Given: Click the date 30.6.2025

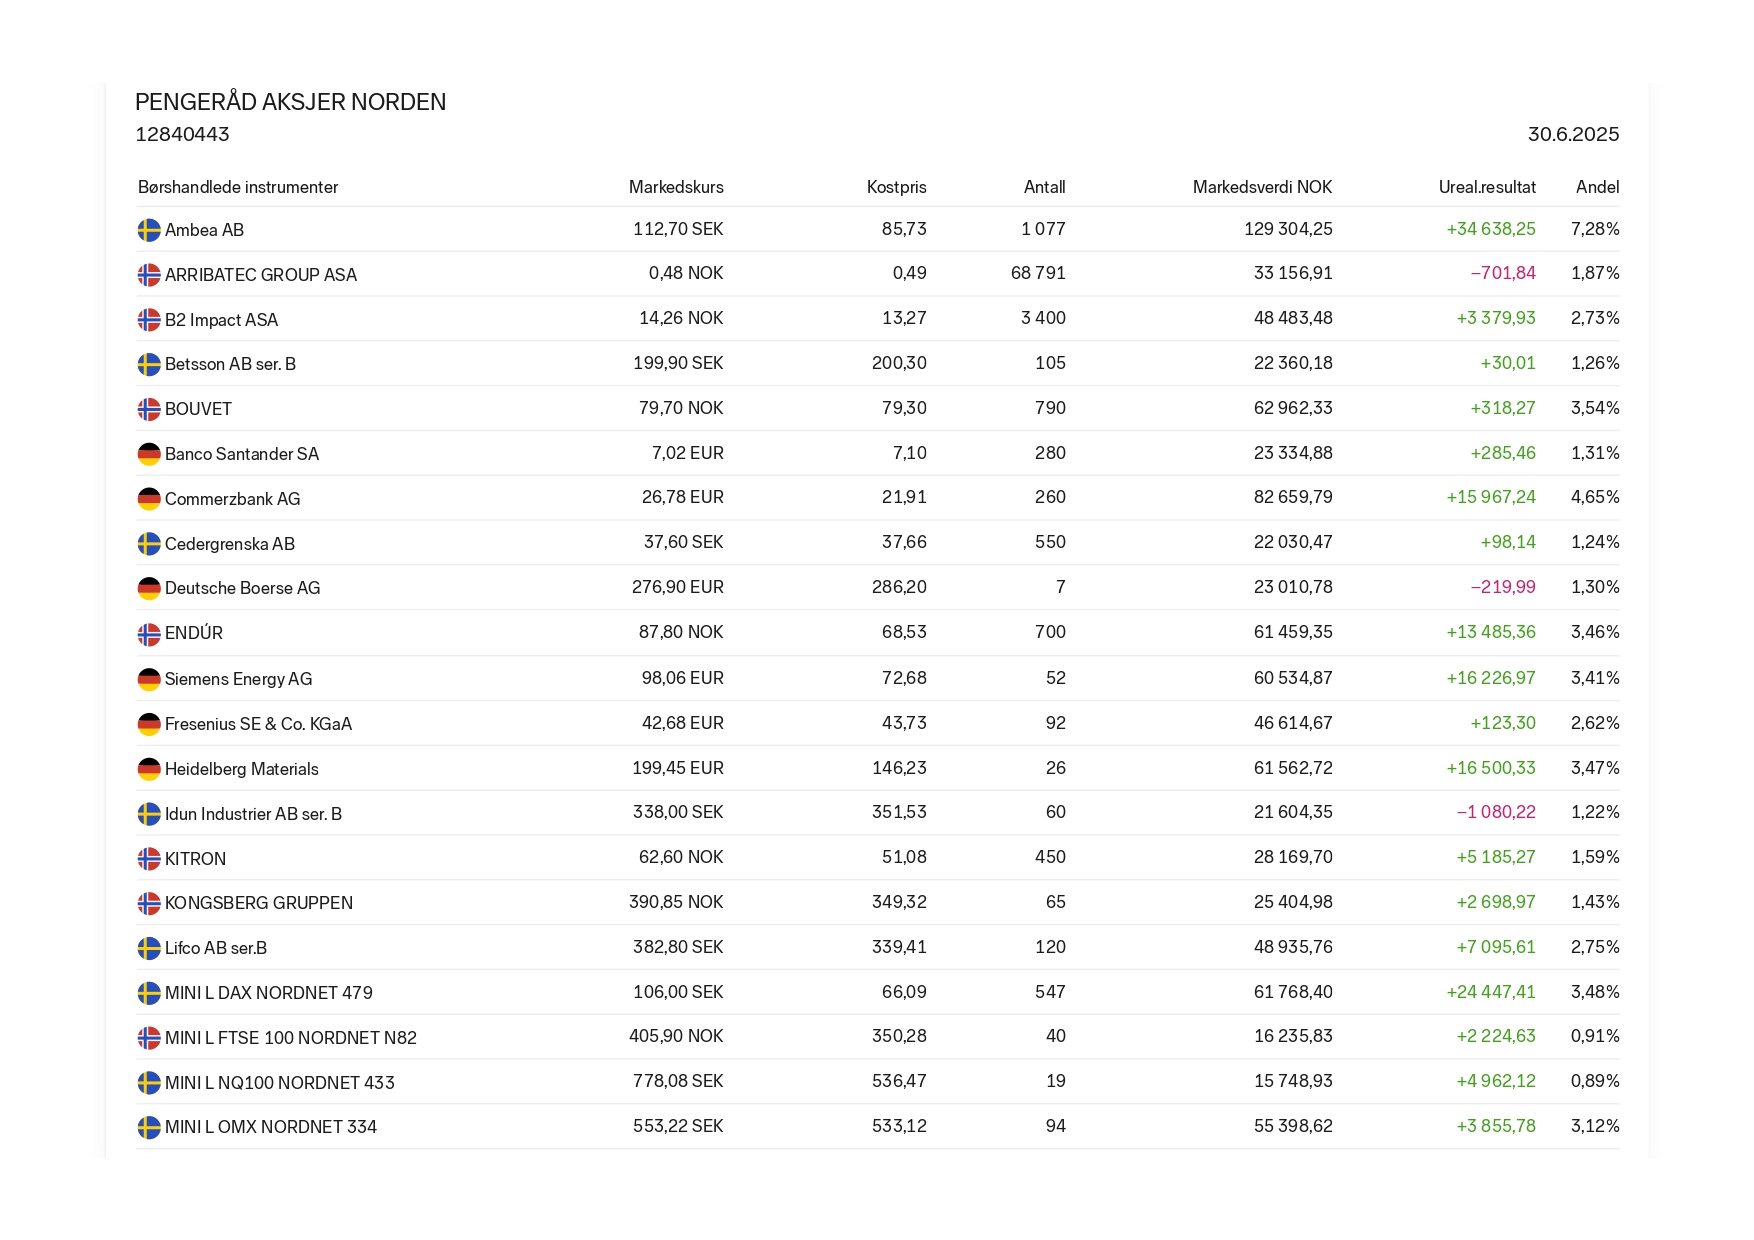Looking at the screenshot, I should point(1573,134).
